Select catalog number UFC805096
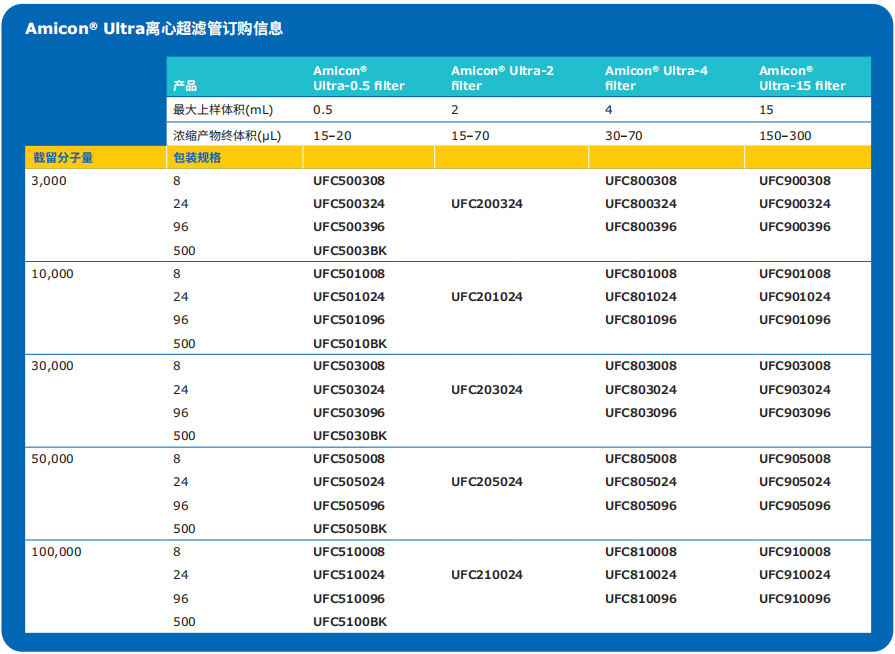The width and height of the screenshot is (895, 654). [641, 506]
